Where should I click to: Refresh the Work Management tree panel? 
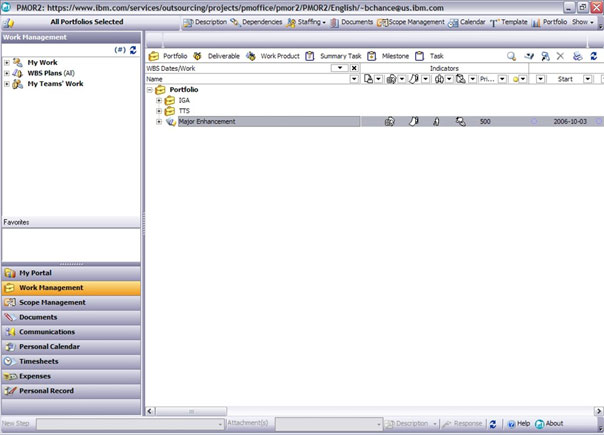[133, 50]
